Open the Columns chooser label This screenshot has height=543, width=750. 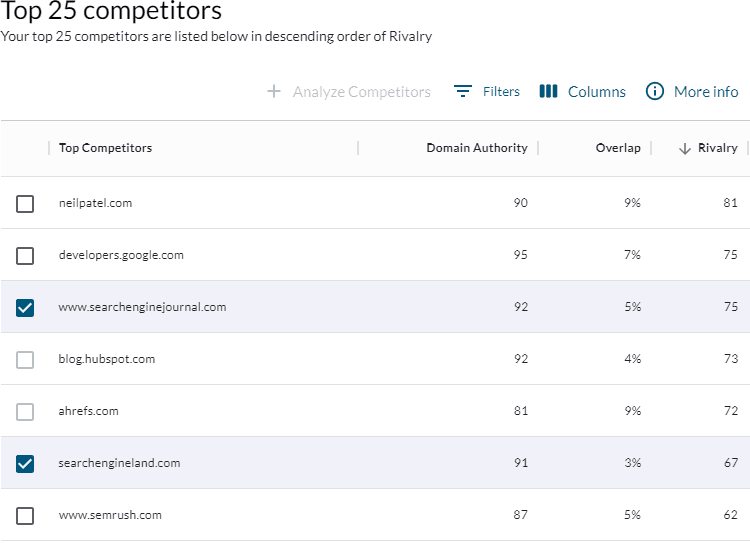[597, 92]
